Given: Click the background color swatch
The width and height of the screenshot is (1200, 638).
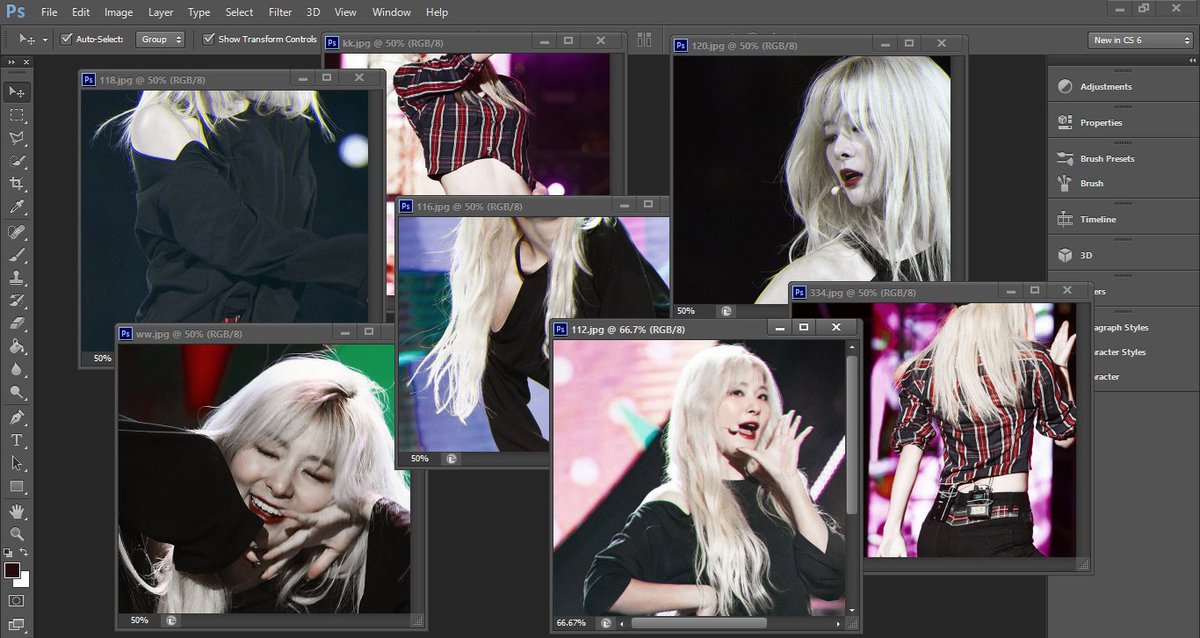Looking at the screenshot, I should click(24, 580).
